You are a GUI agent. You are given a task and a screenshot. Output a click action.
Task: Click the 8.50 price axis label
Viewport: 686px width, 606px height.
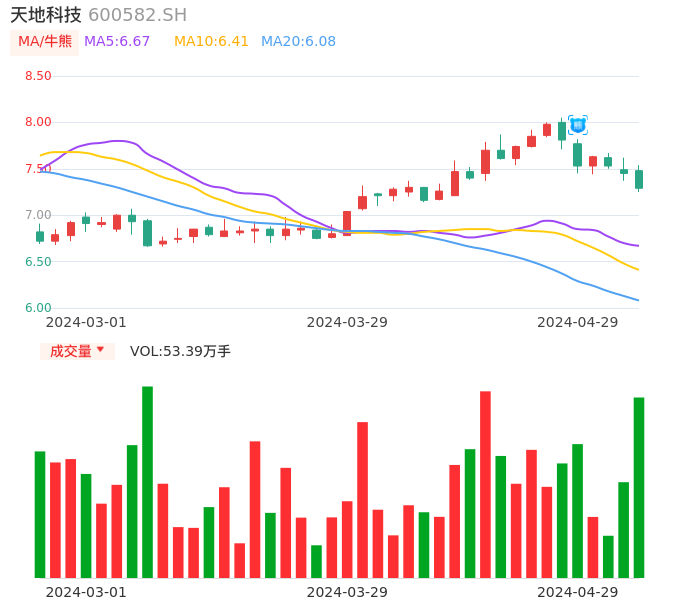click(x=38, y=76)
